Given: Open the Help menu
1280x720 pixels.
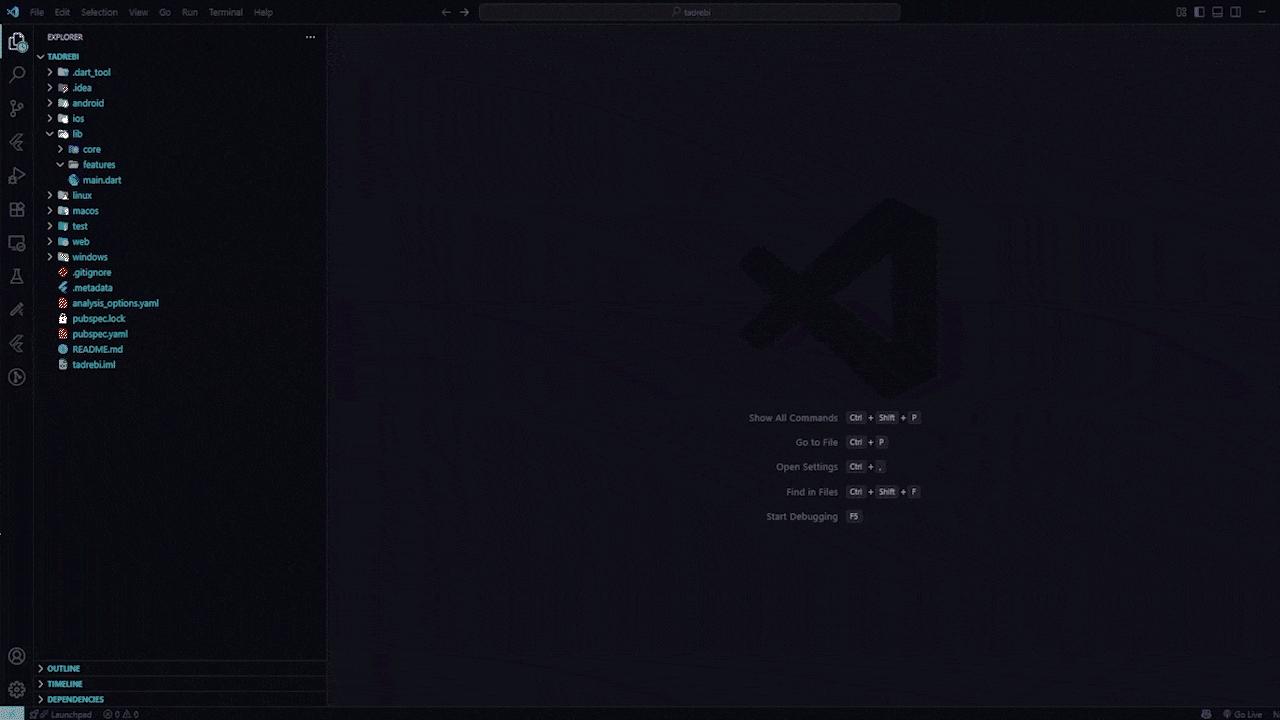Looking at the screenshot, I should click(263, 12).
